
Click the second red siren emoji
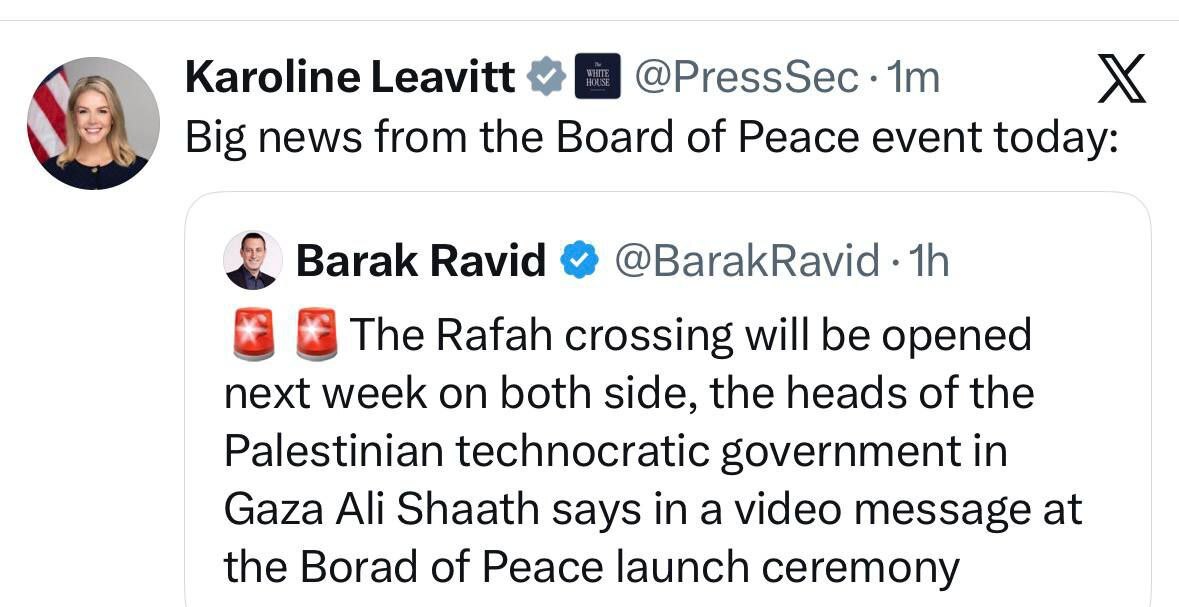pyautogui.click(x=318, y=334)
